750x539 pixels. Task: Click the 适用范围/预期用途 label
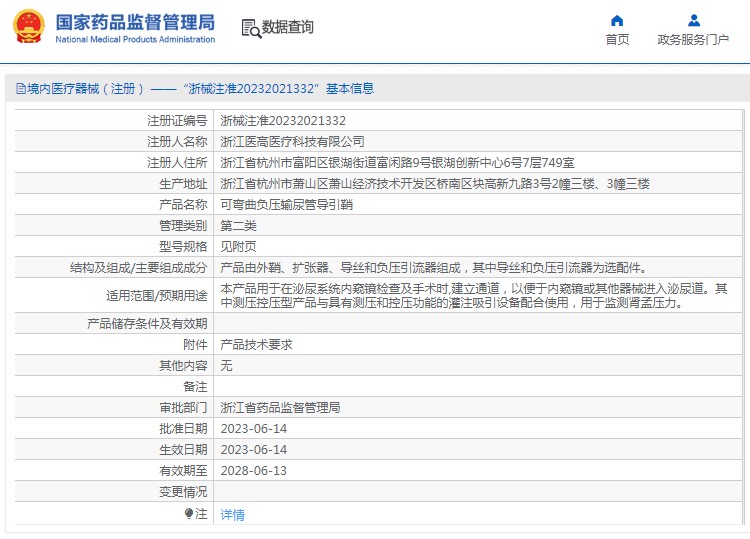click(x=156, y=296)
